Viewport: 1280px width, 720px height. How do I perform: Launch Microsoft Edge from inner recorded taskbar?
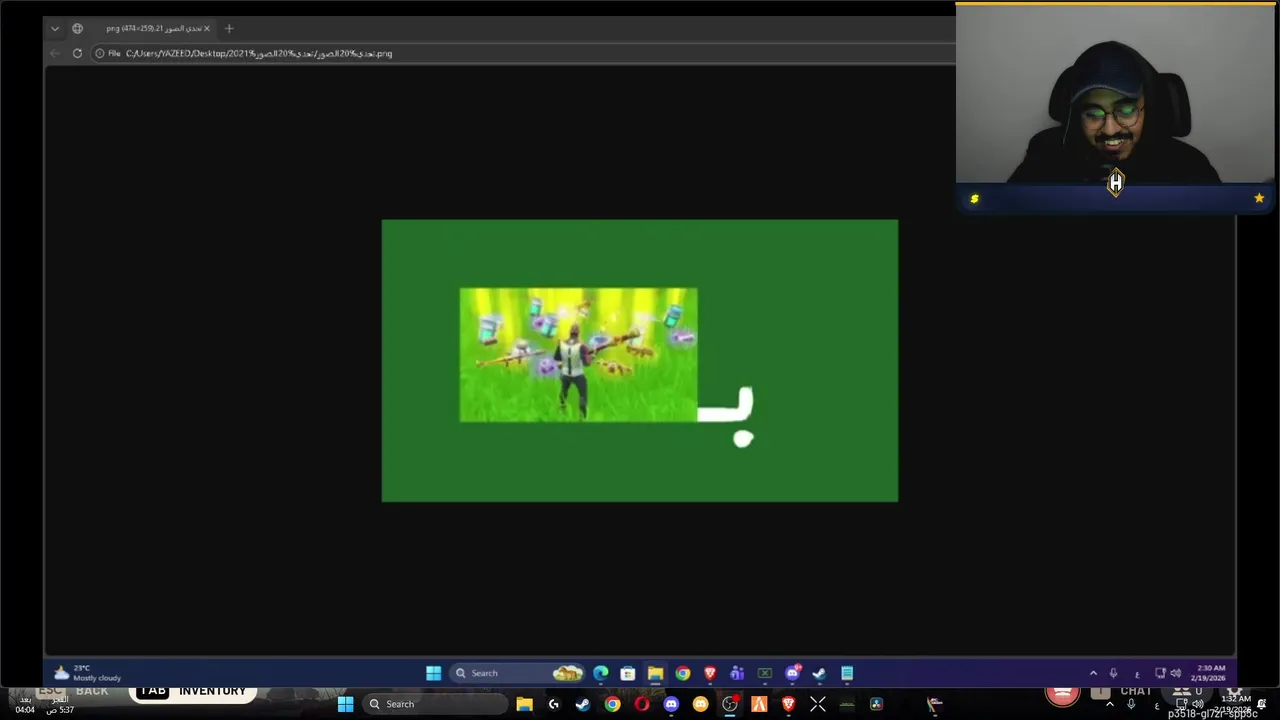(600, 673)
